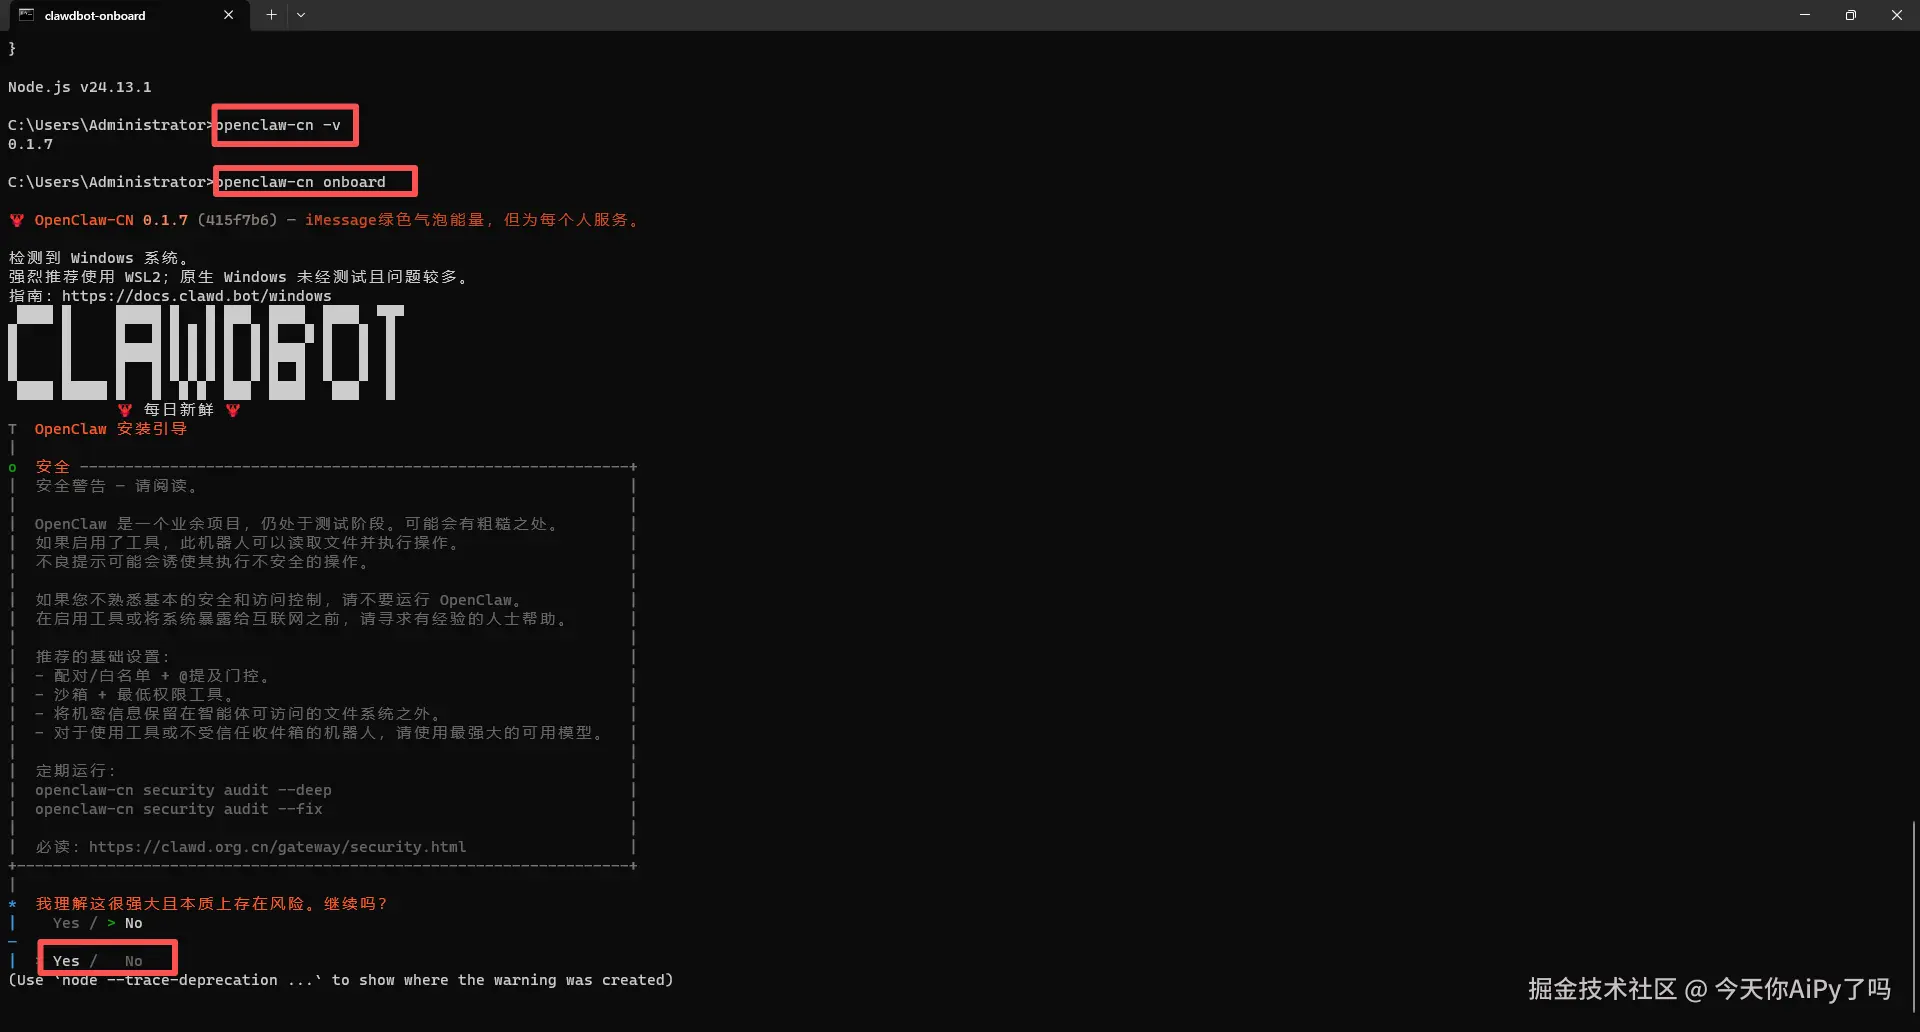Image resolution: width=1920 pixels, height=1032 pixels.
Task: Expand the new-tab profile dropdown chevron
Action: pos(301,15)
